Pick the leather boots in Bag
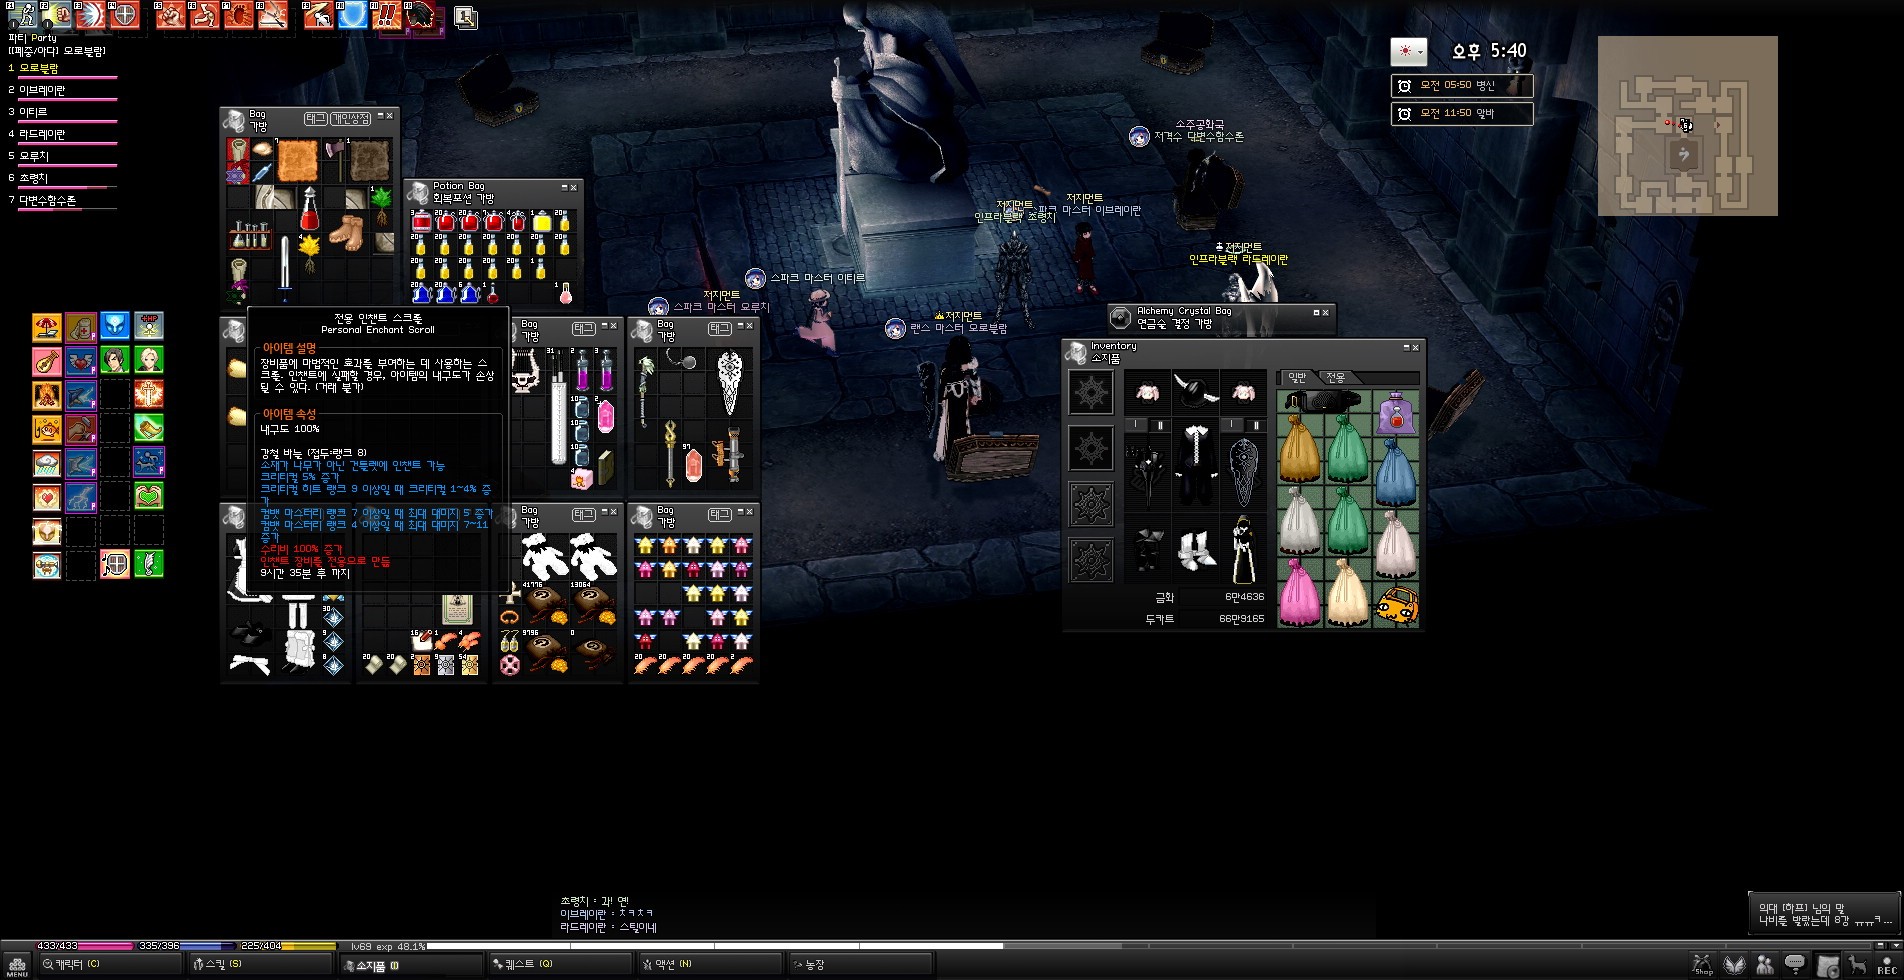 346,232
